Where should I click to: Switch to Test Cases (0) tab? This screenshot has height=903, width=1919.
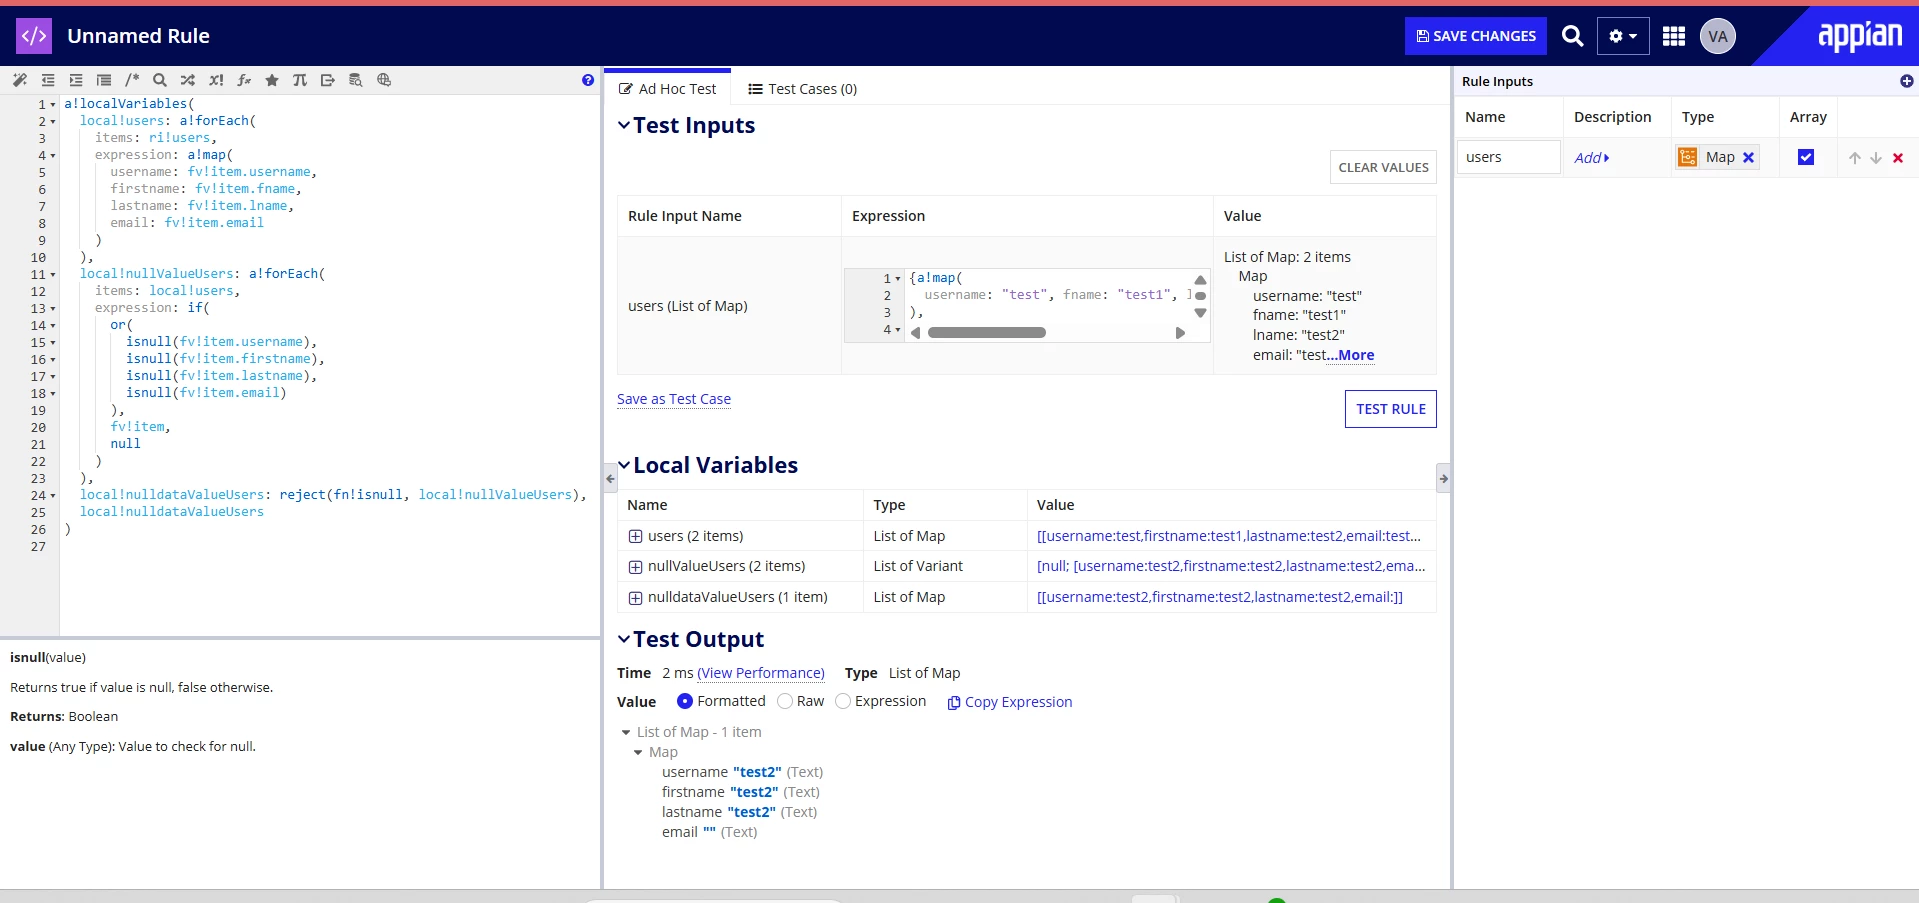pos(803,89)
